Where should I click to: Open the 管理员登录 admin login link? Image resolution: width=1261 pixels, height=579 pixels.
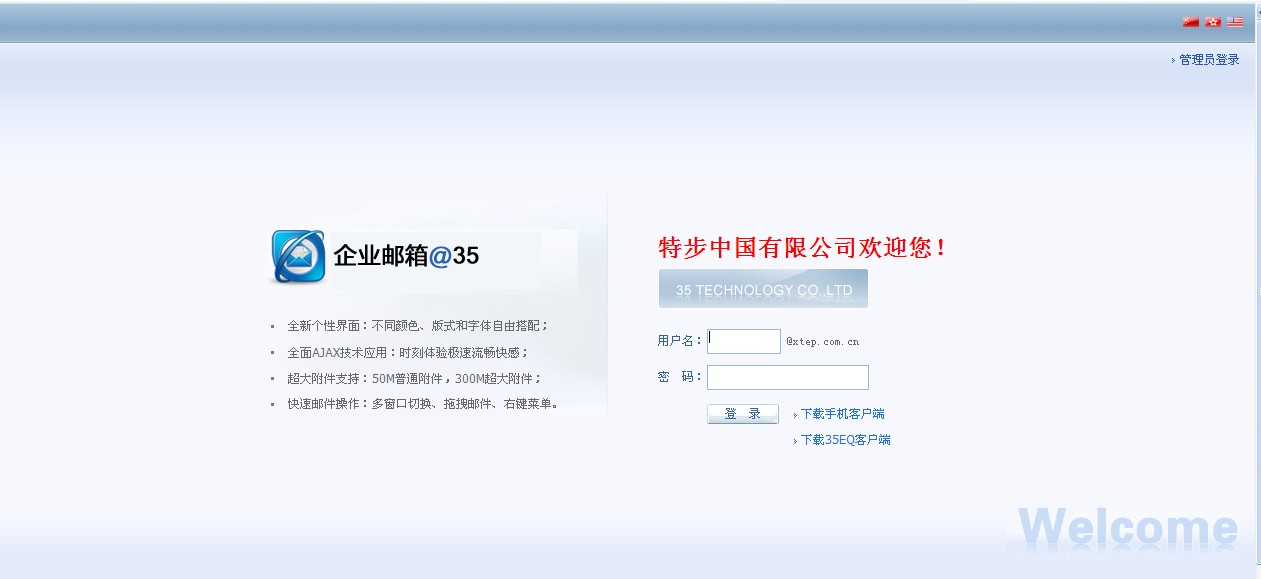pyautogui.click(x=1209, y=60)
